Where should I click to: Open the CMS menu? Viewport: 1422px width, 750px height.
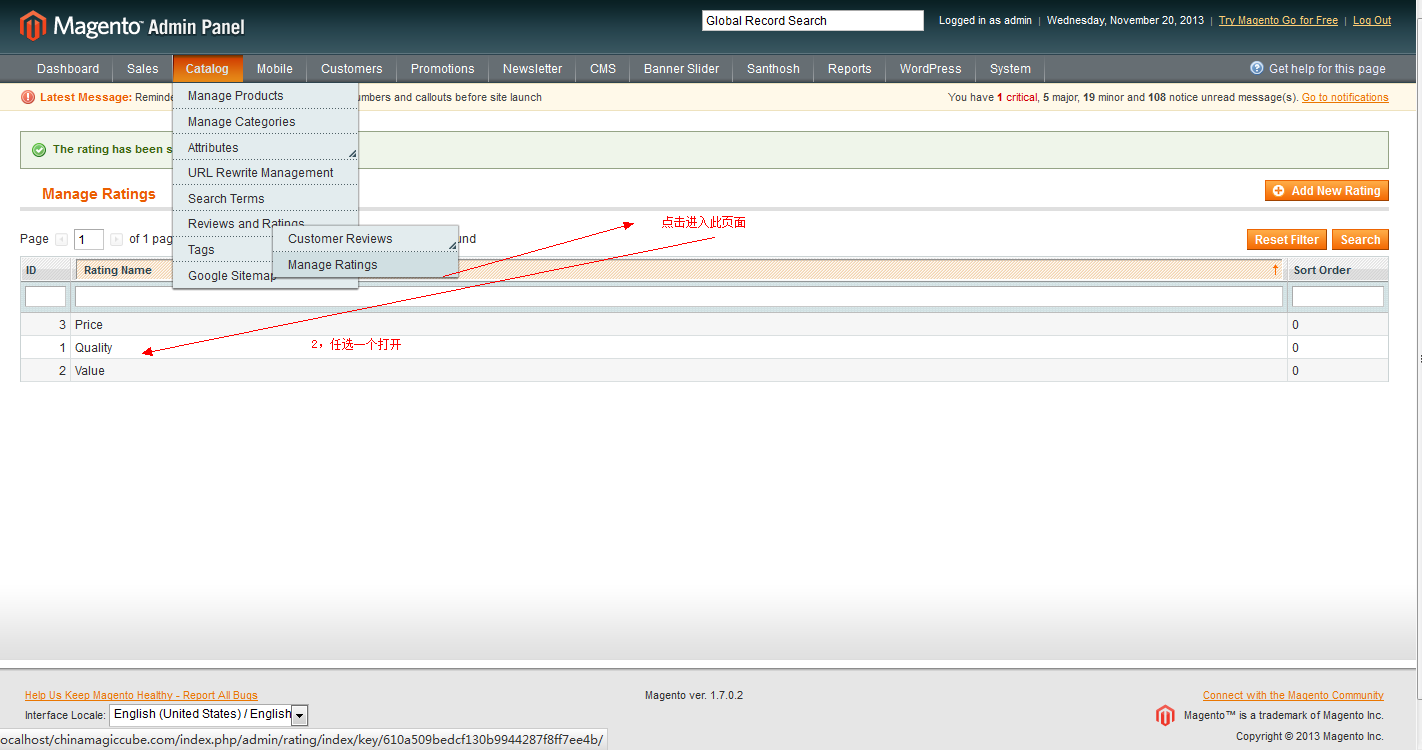[603, 69]
